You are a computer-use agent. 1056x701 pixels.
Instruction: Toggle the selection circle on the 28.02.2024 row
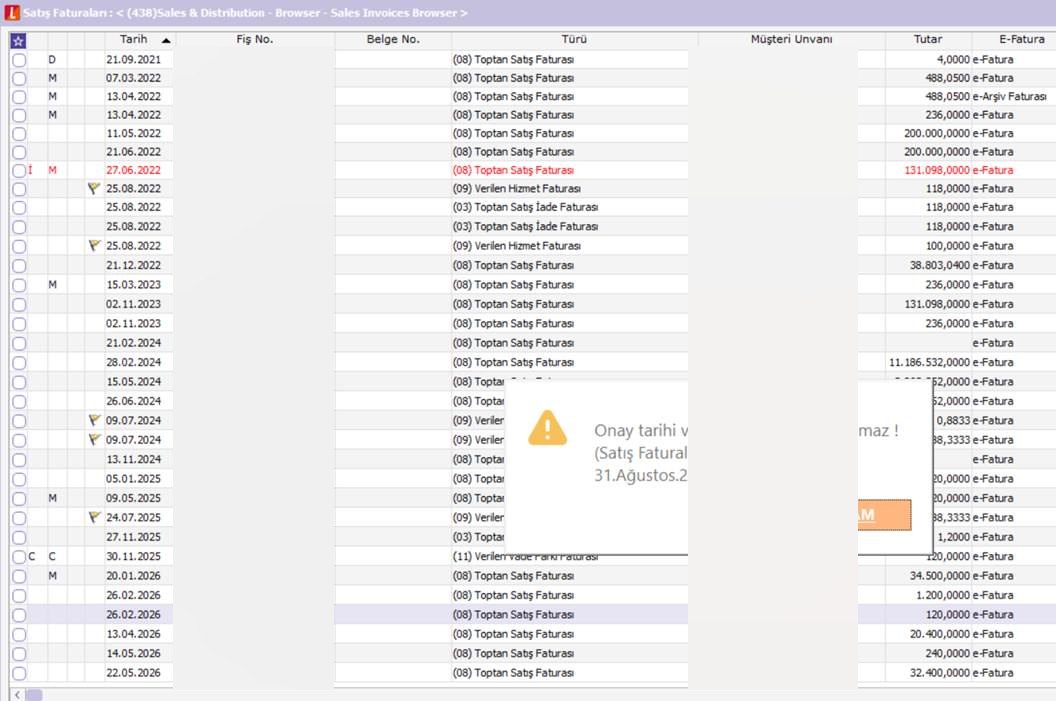[19, 362]
